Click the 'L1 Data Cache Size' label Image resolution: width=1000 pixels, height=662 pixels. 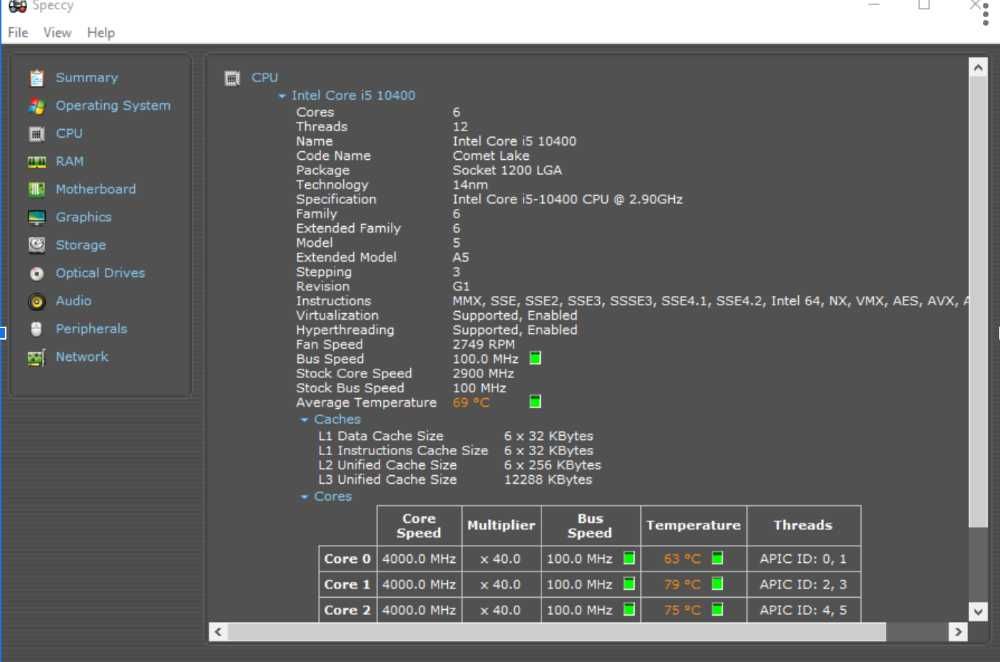(381, 436)
